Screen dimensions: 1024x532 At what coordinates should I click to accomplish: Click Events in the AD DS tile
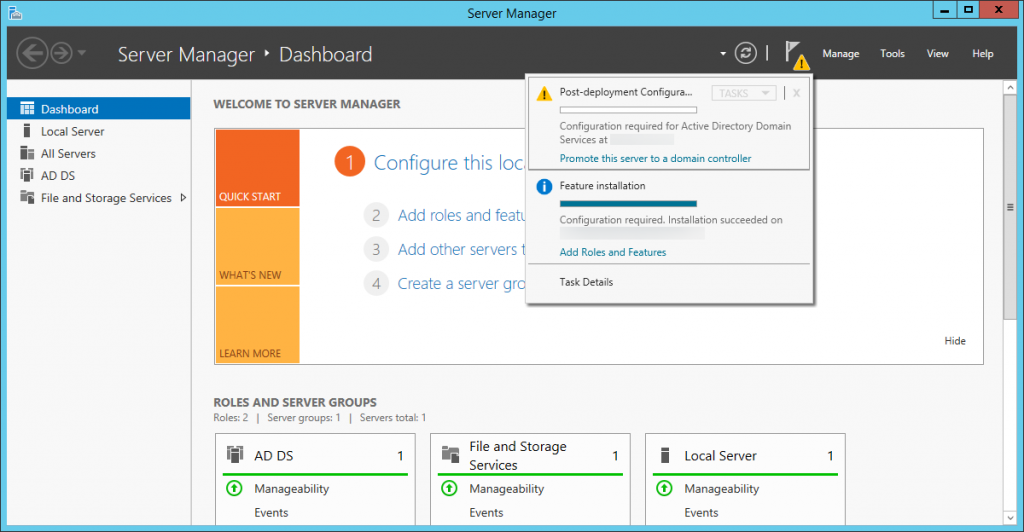click(x=271, y=512)
